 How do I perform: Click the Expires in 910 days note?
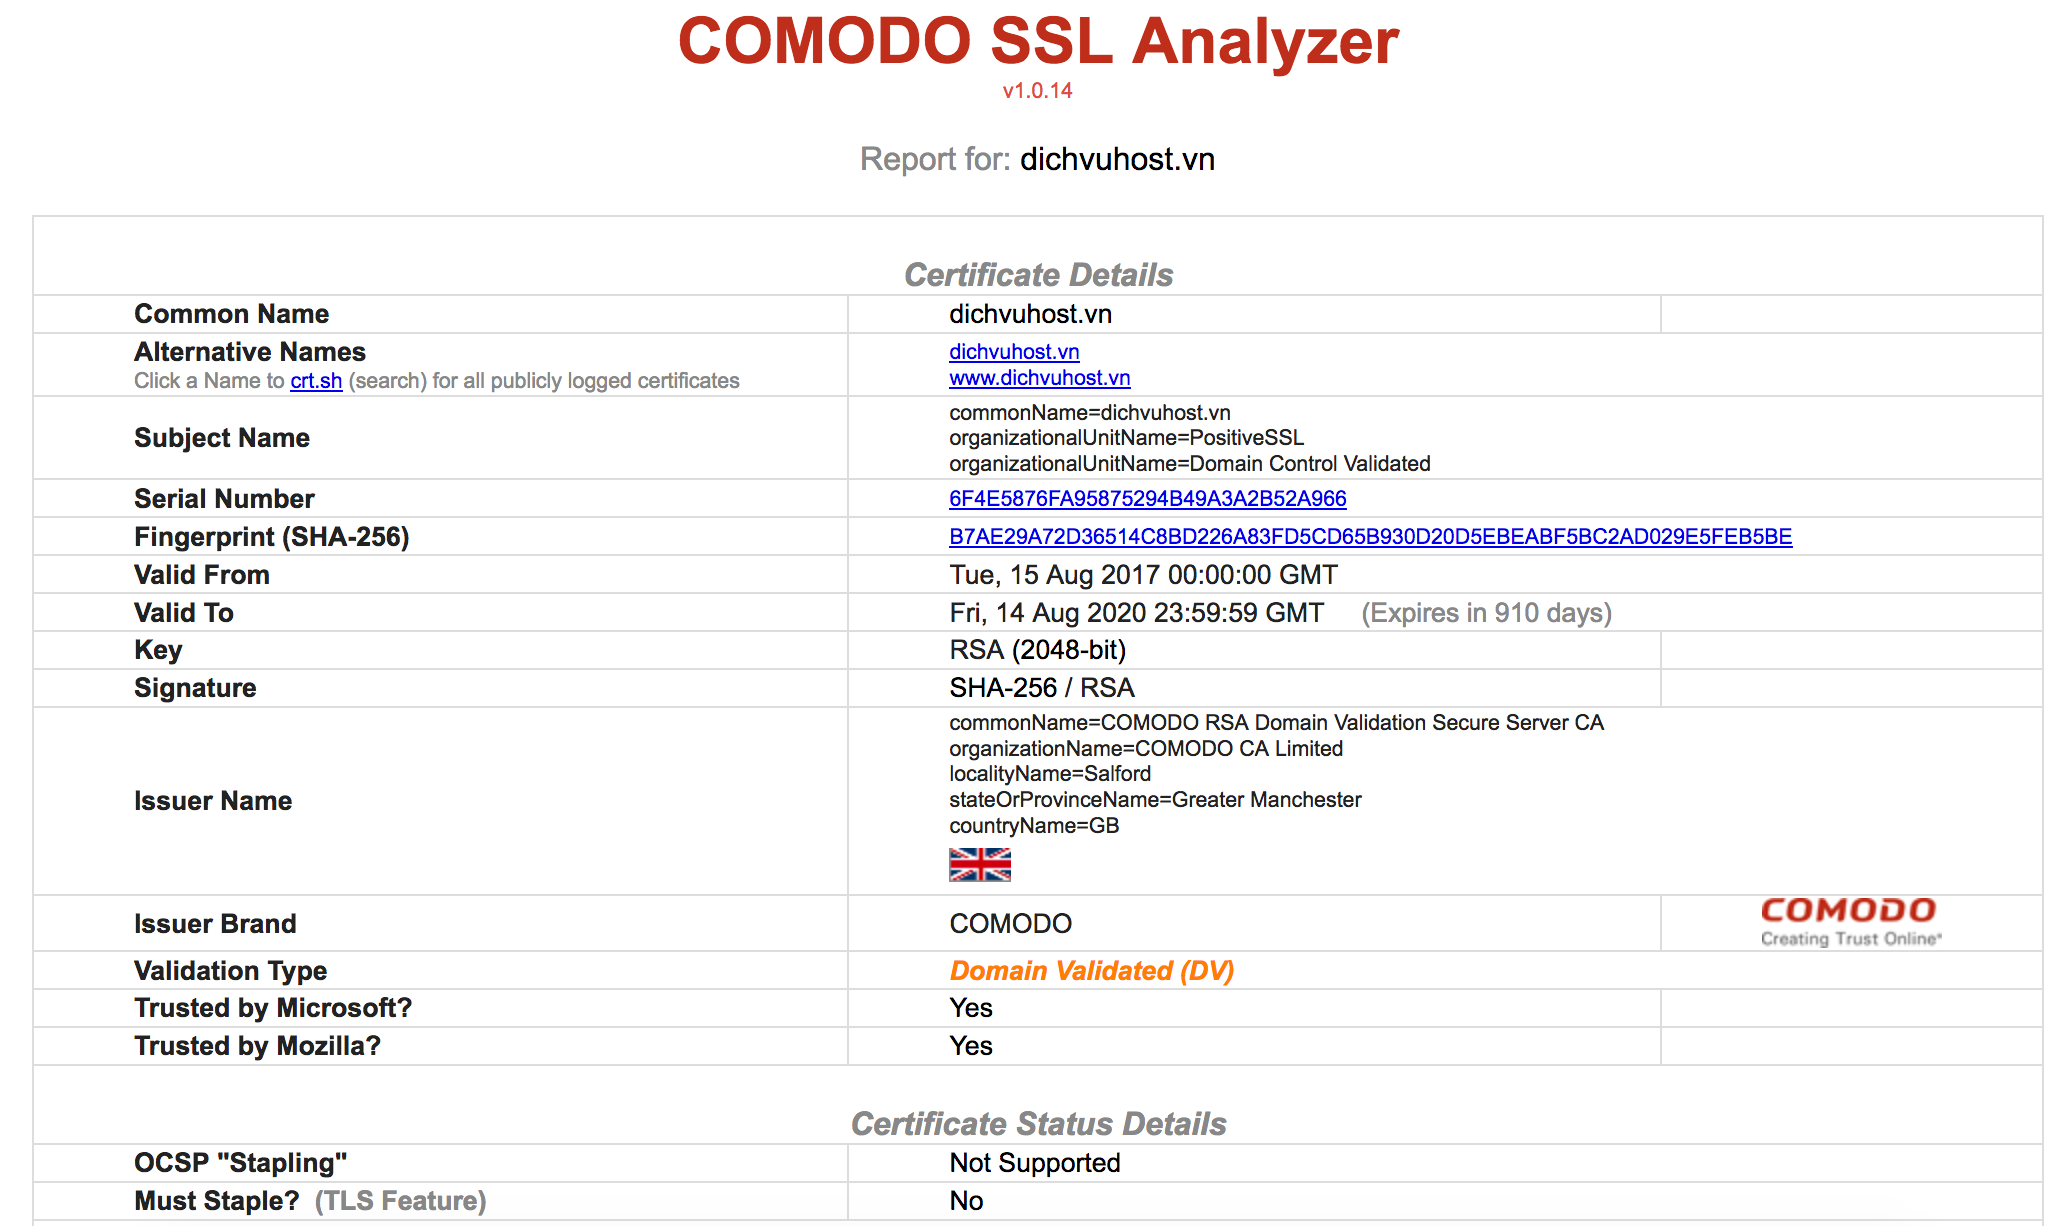(x=1486, y=613)
